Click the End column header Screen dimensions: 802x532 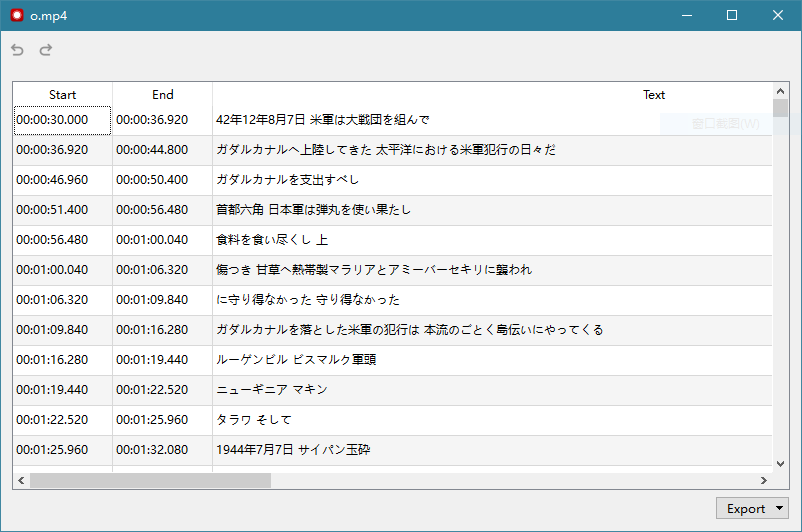click(x=162, y=95)
